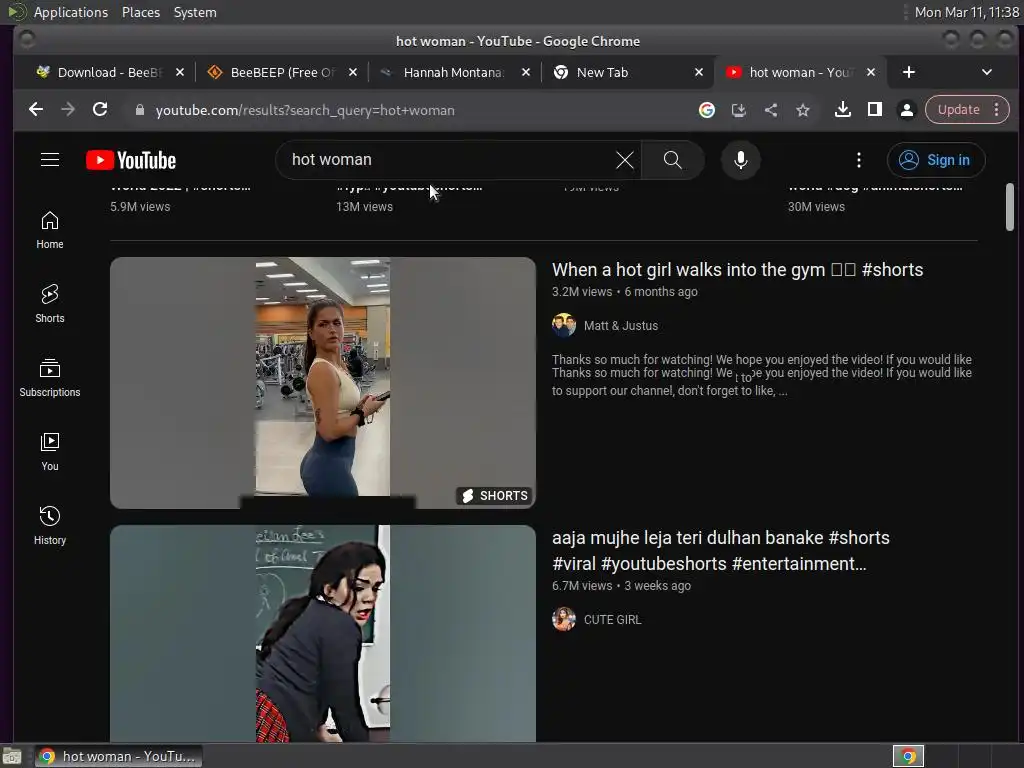Open the gym video thumbnail
Screen dimensions: 1024x768
(323, 383)
